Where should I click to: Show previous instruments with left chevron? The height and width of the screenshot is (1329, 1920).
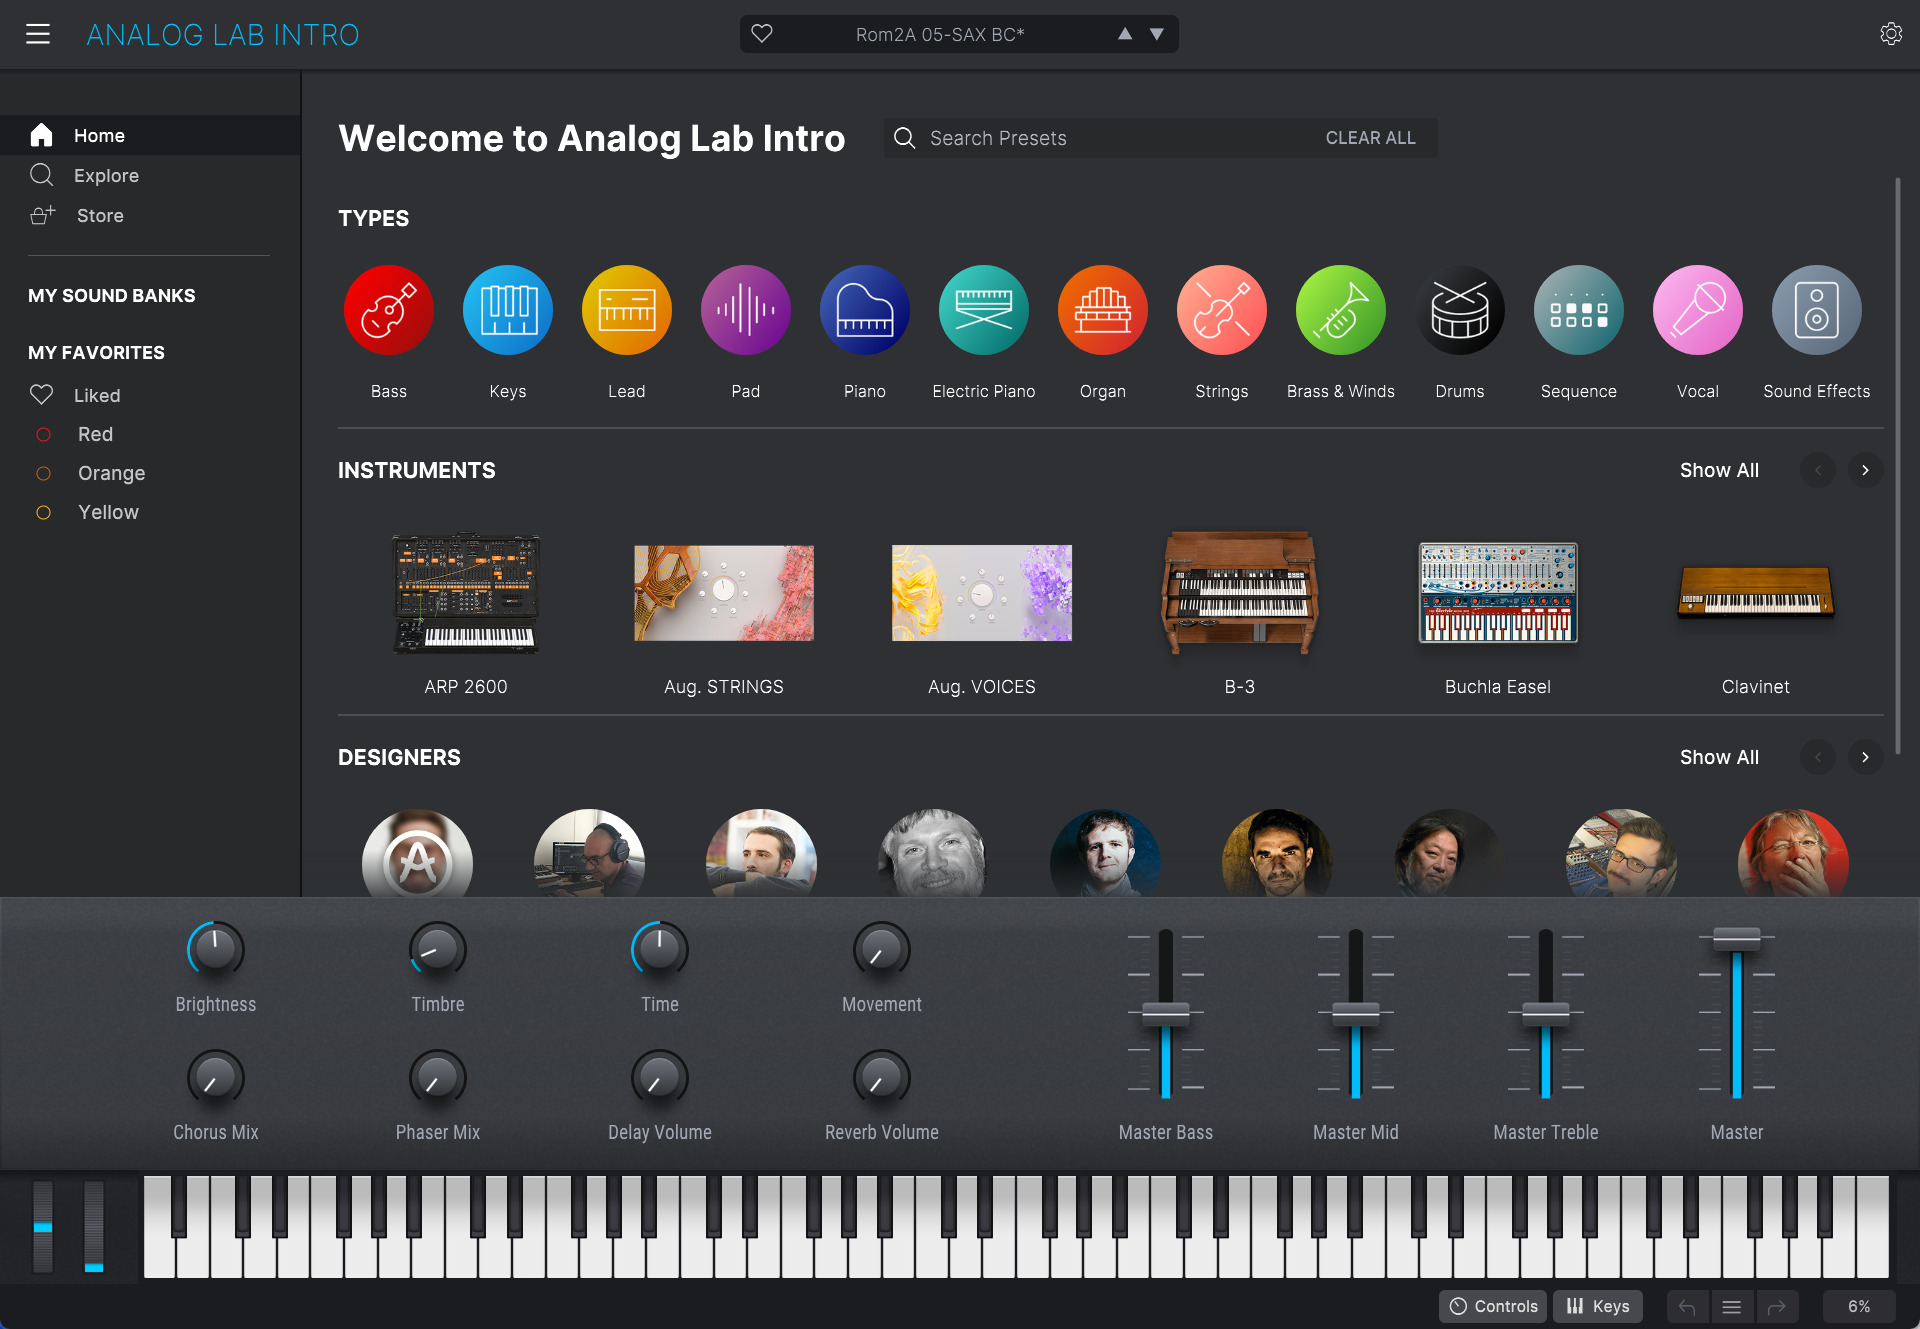pyautogui.click(x=1818, y=470)
